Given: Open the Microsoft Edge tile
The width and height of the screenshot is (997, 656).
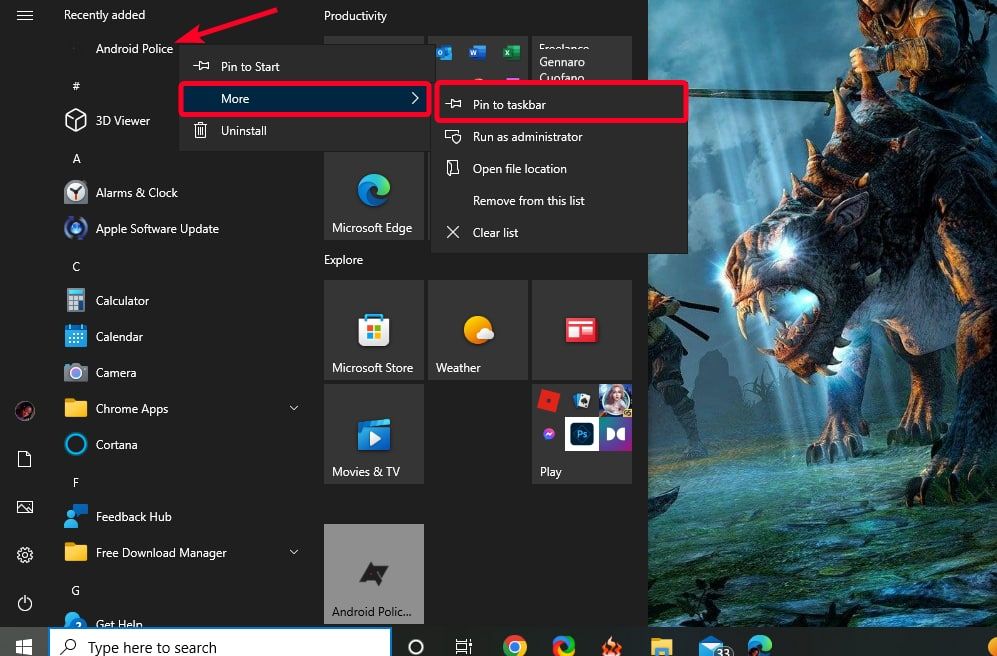Looking at the screenshot, I should [x=374, y=196].
